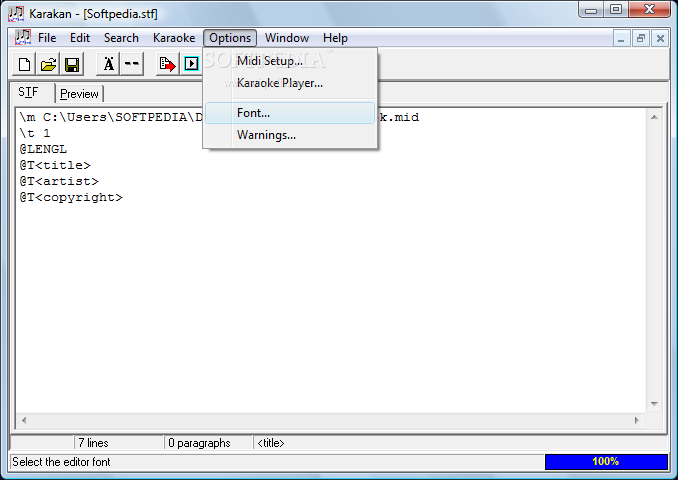Click the @LENGL line in editor
The image size is (678, 480).
[43, 149]
